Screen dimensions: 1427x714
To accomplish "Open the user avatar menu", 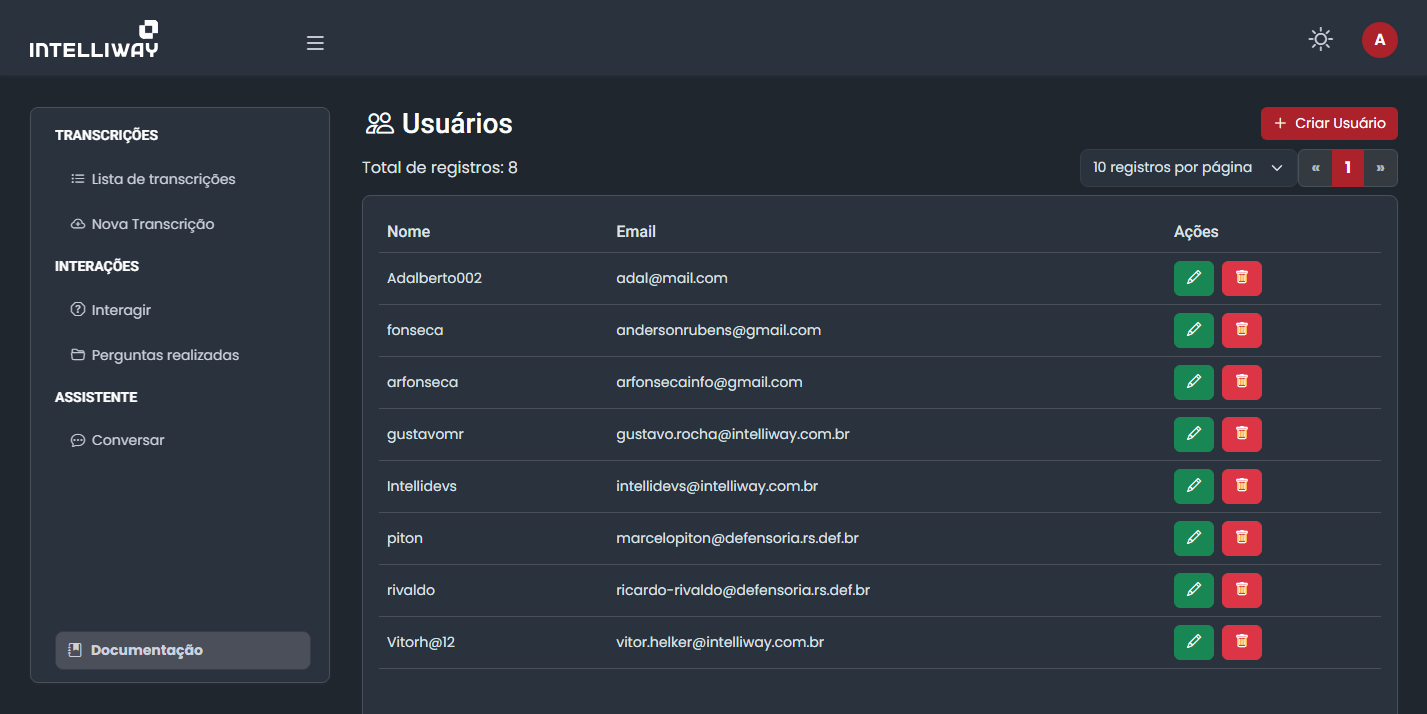I will click(x=1379, y=40).
